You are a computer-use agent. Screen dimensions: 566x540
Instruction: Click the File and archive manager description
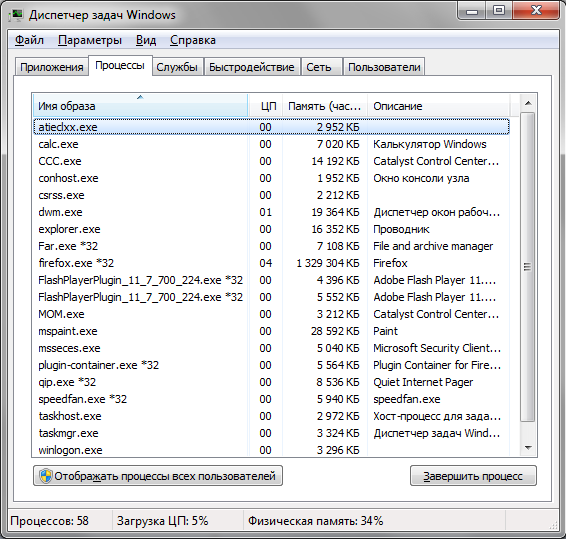(433, 246)
